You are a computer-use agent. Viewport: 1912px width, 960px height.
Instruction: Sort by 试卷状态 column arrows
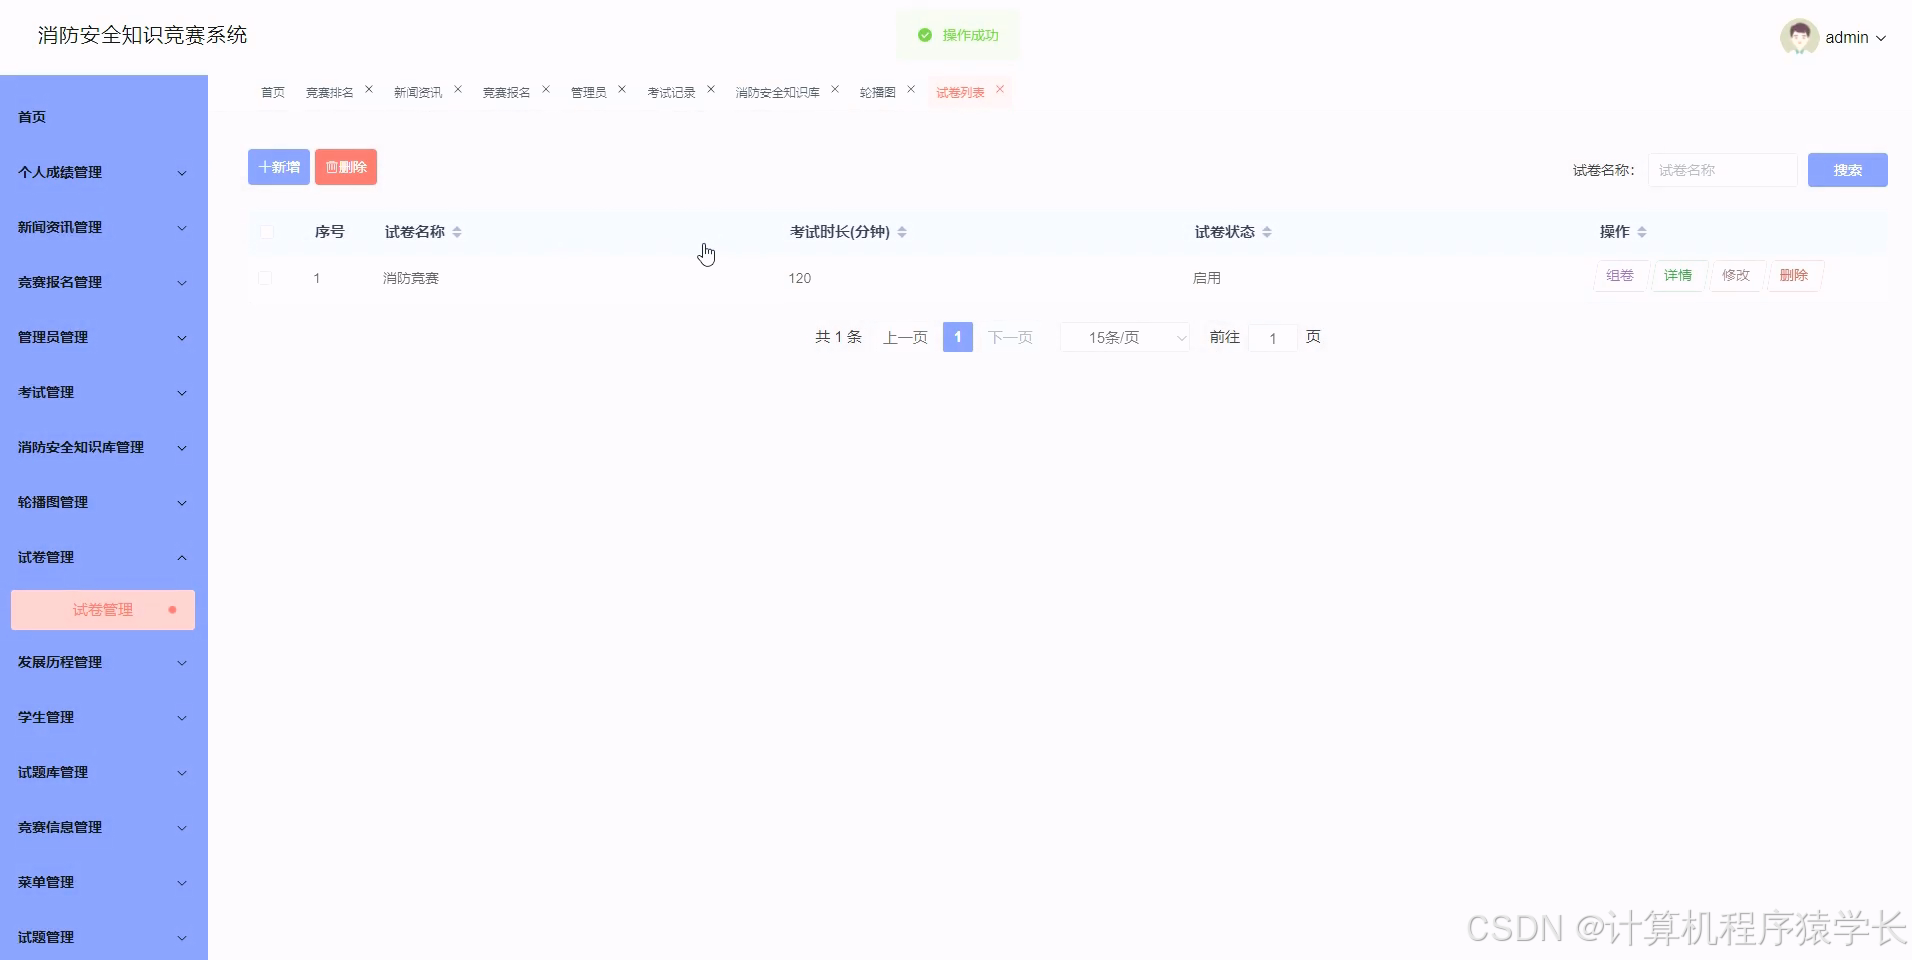tap(1267, 232)
